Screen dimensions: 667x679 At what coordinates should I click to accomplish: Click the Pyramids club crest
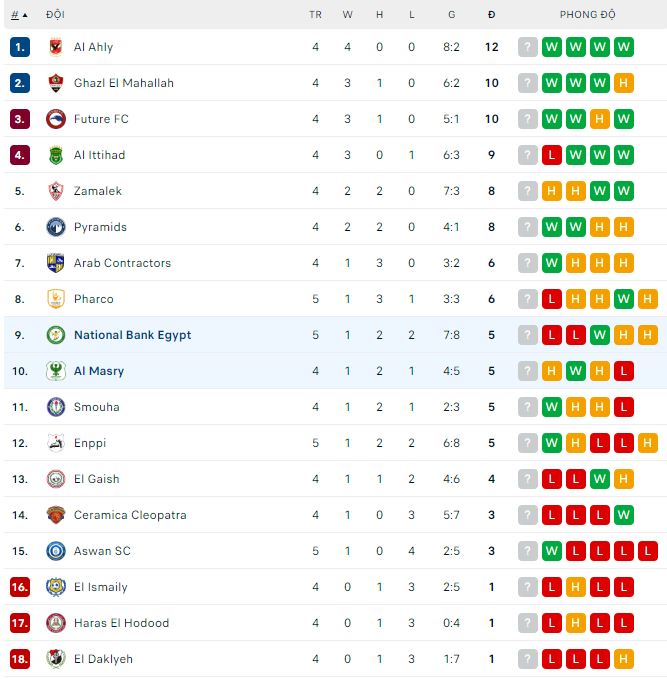click(56, 227)
